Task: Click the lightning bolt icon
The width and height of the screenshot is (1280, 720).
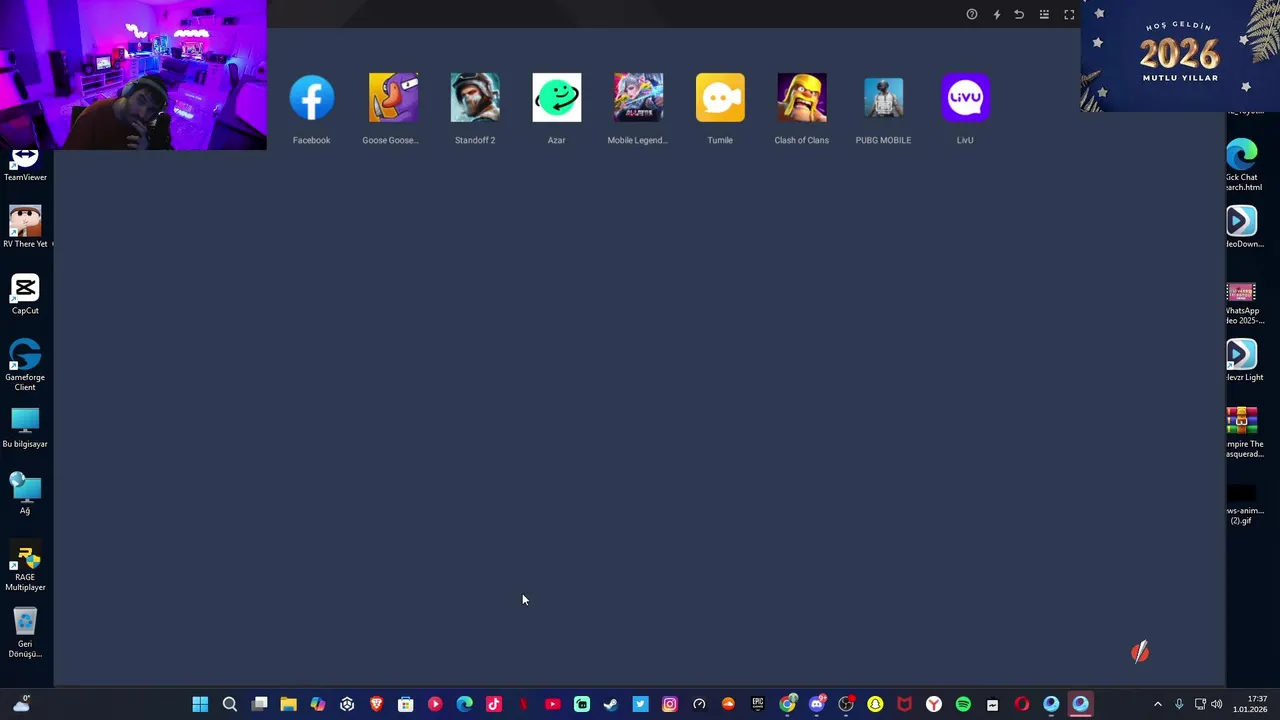Action: tap(996, 14)
